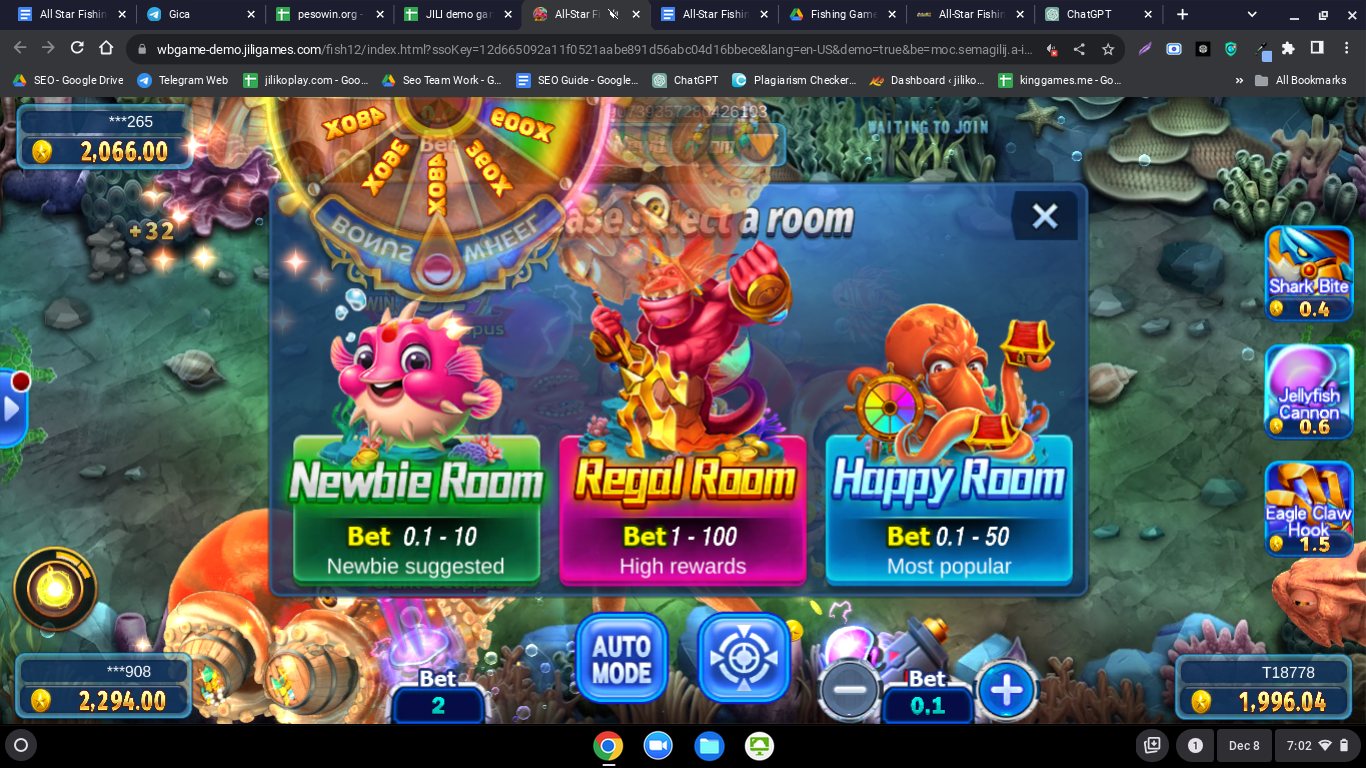The width and height of the screenshot is (1366, 768).
Task: Toggle the browser side panel
Action: point(1317,49)
